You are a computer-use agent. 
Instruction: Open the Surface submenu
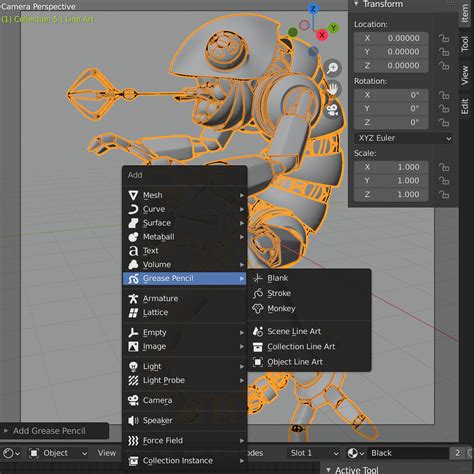[x=185, y=223]
